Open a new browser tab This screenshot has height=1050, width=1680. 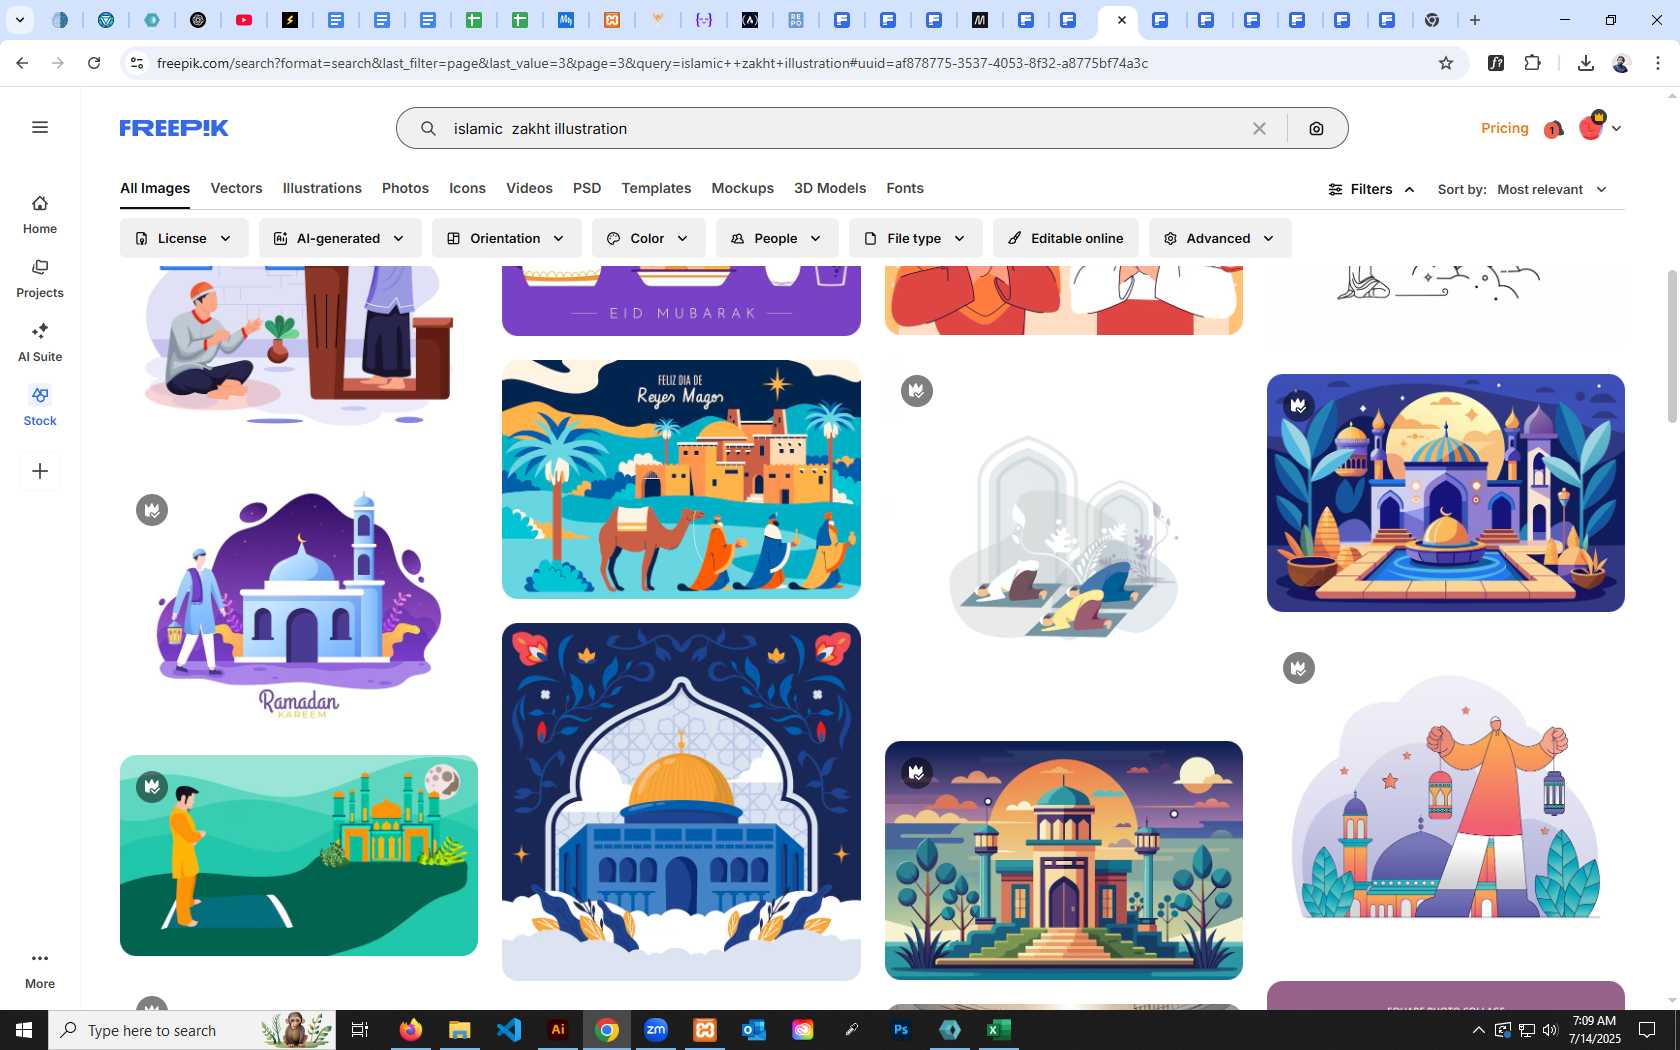point(1475,20)
